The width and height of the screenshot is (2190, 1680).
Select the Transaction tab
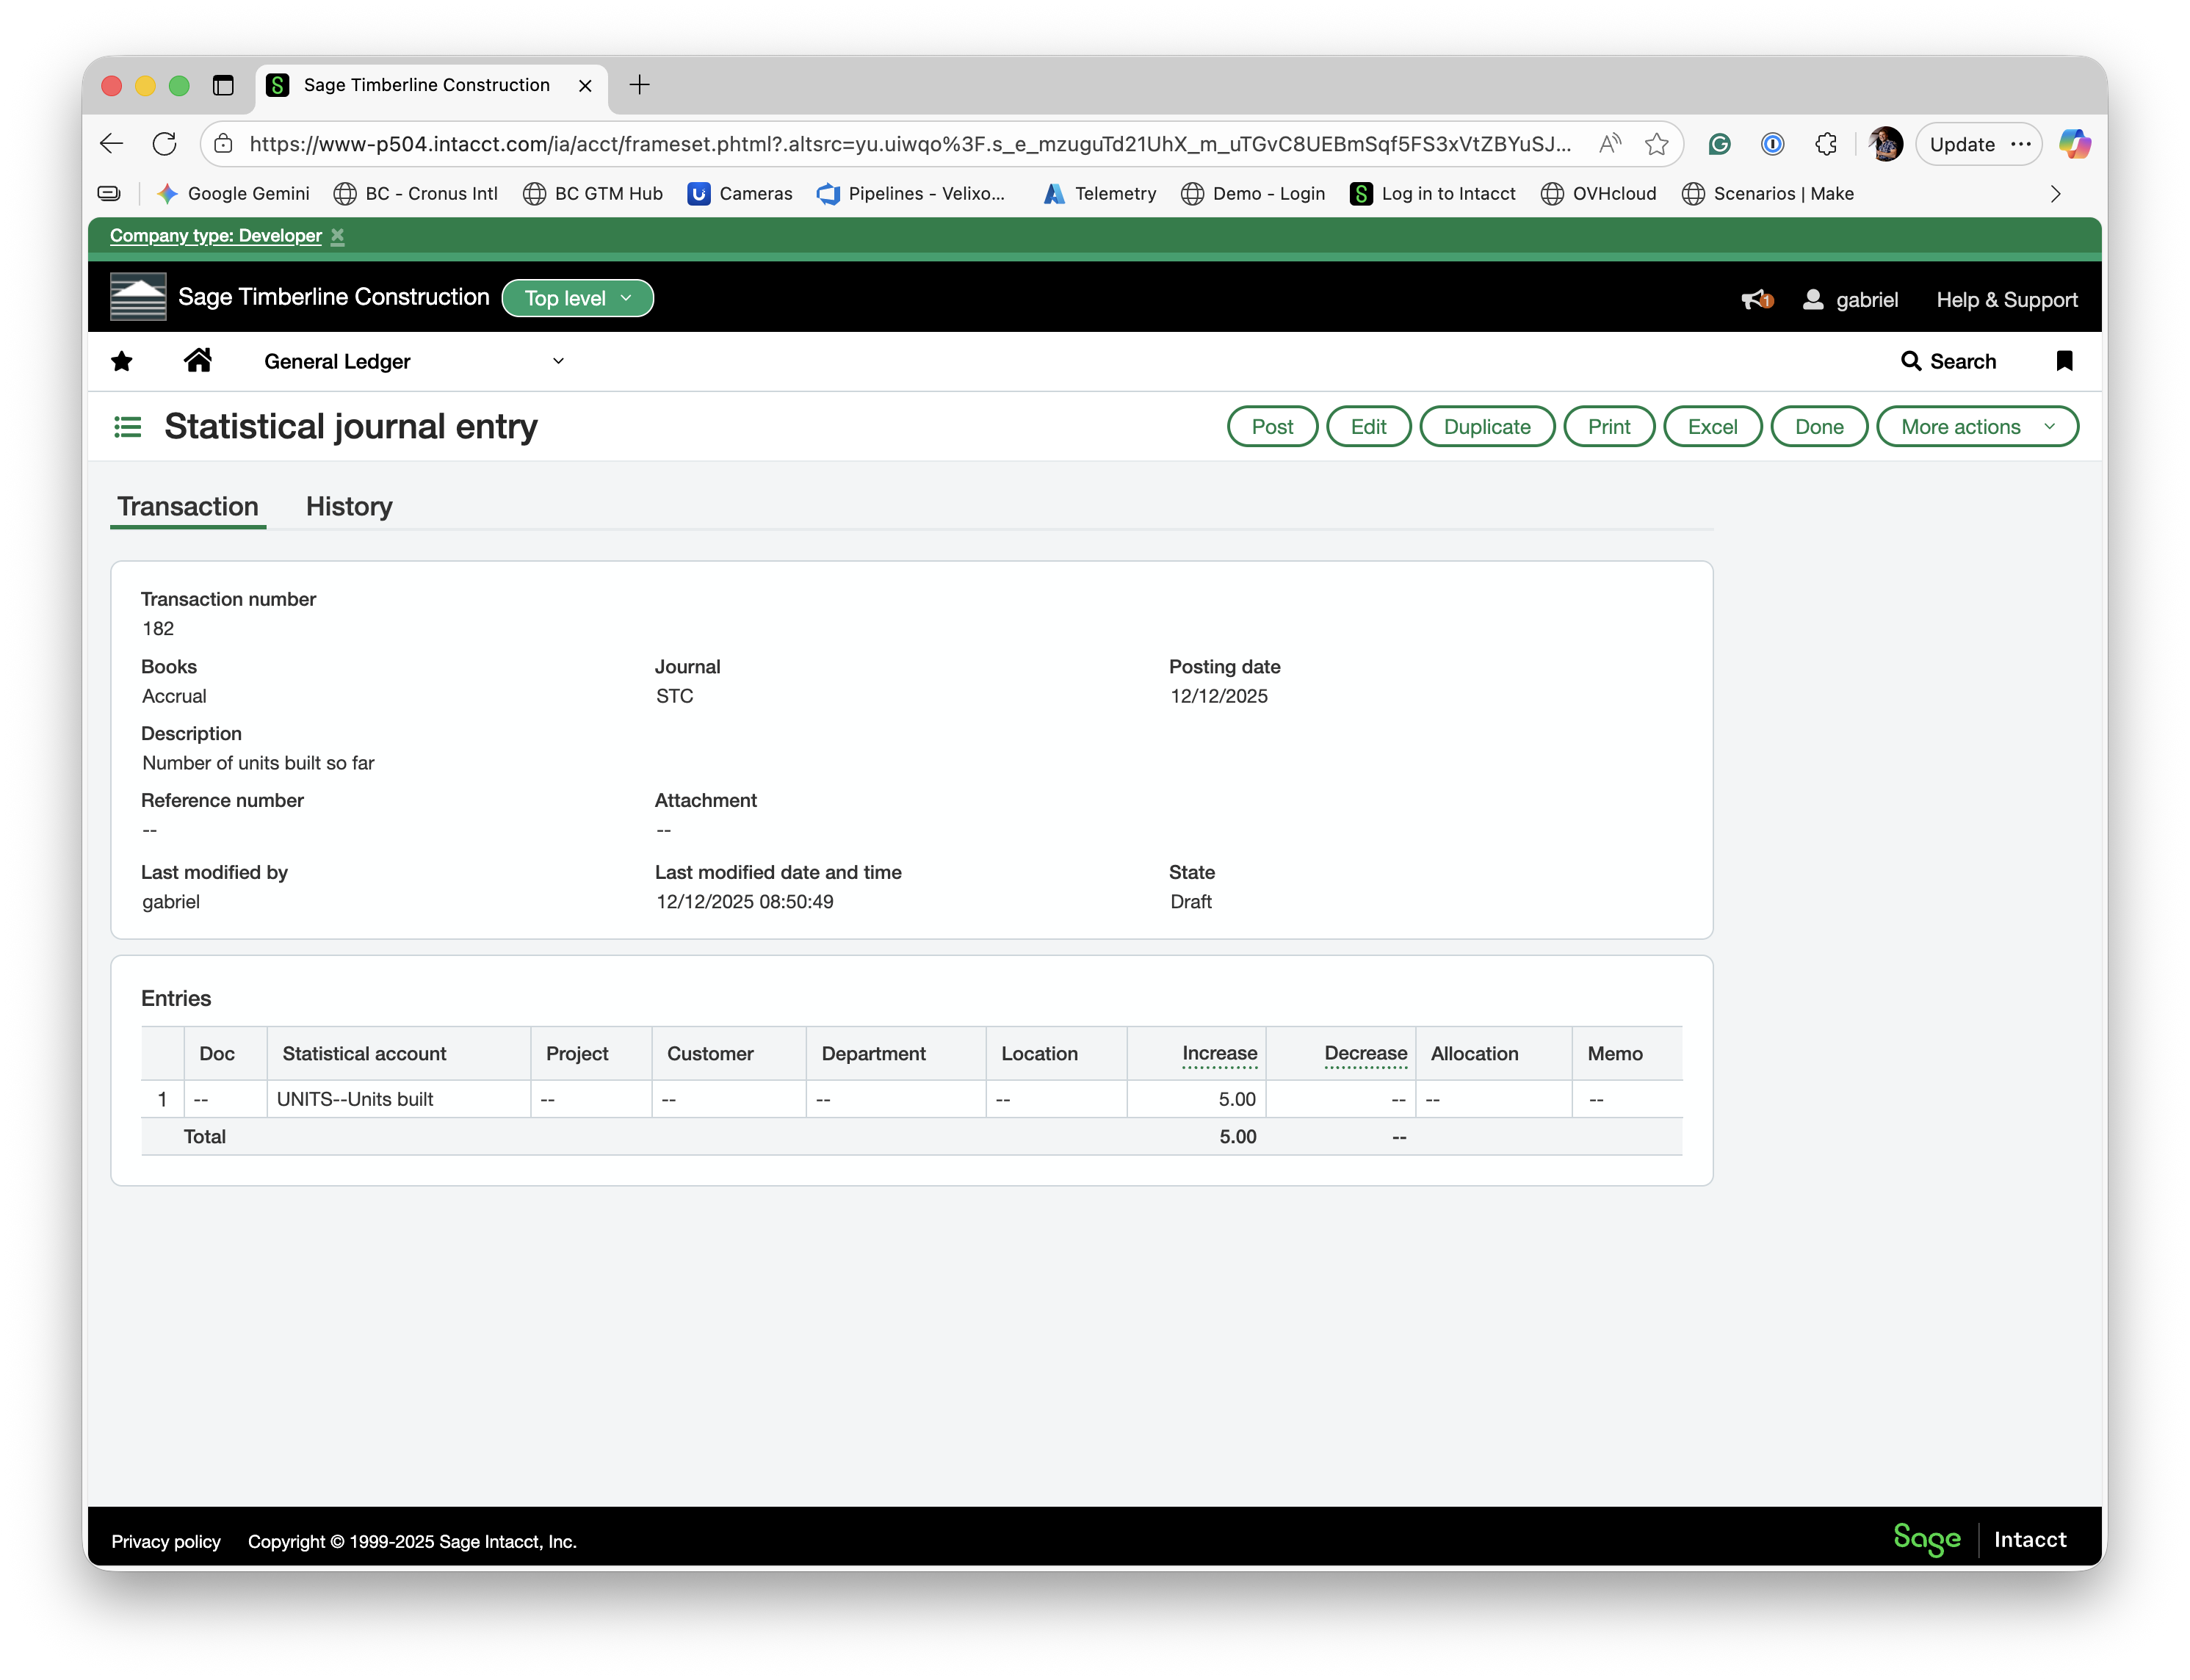[x=188, y=506]
